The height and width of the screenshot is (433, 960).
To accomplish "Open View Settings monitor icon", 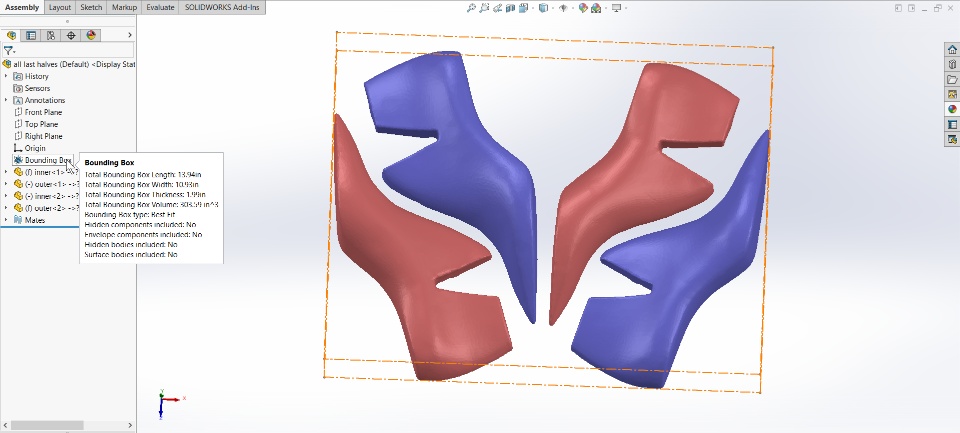I will coord(617,8).
